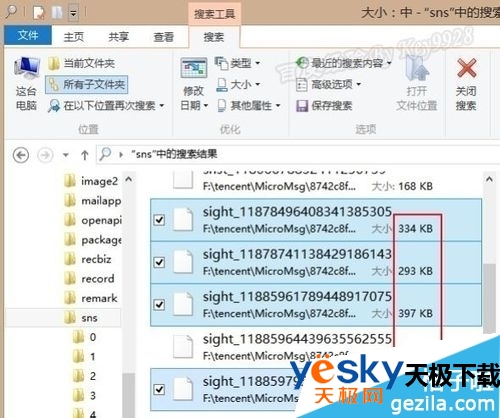Select 当前文件夹 current folder search scope
The height and width of the screenshot is (418, 500).
(x=81, y=63)
